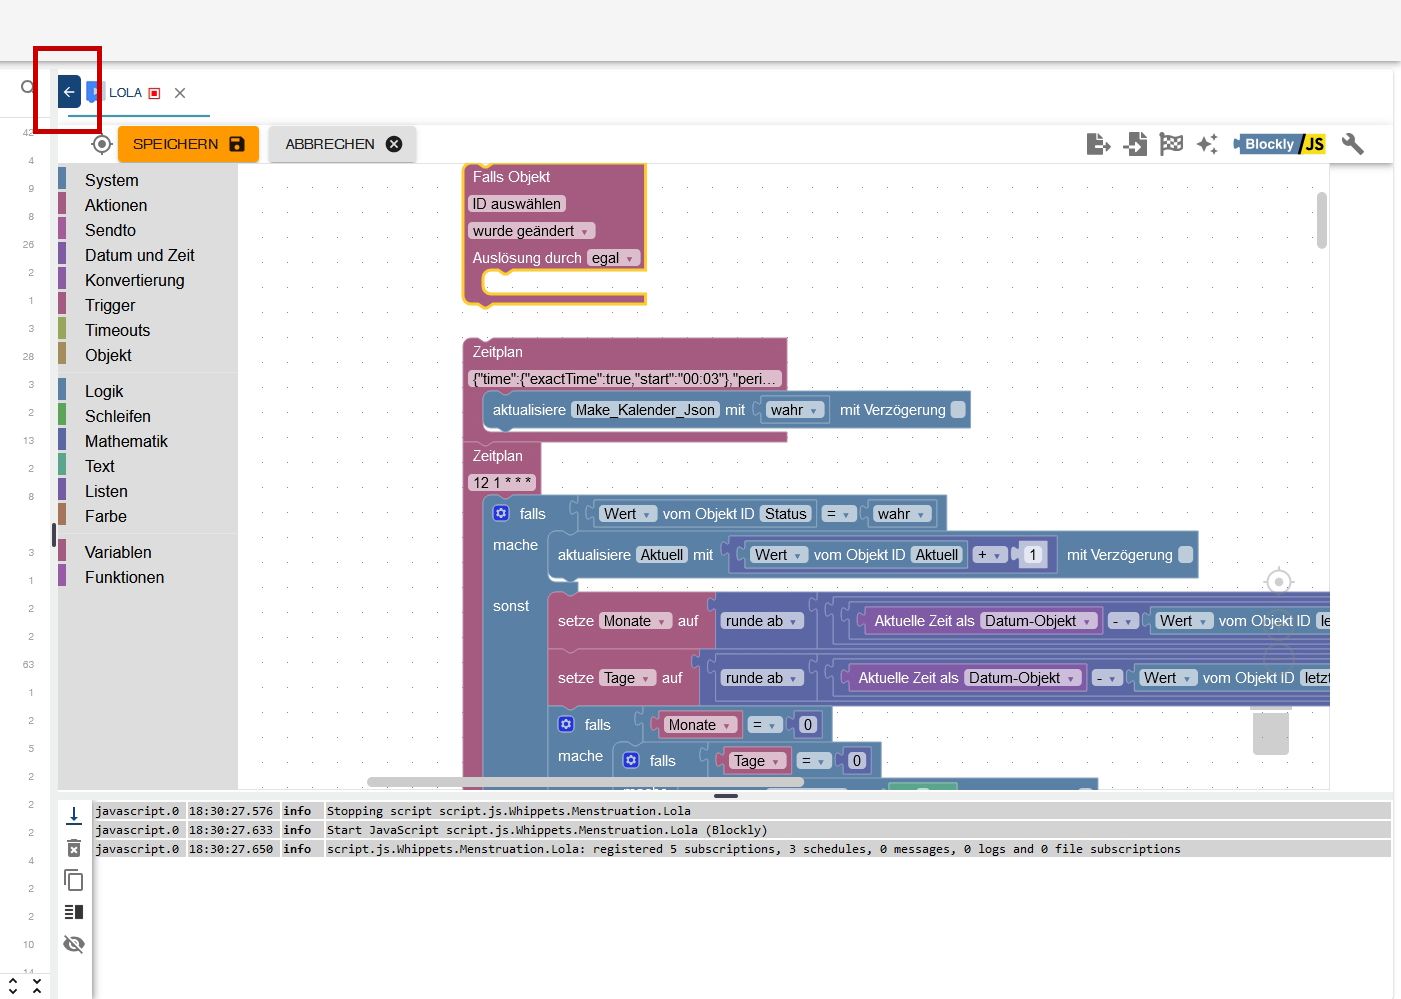The height and width of the screenshot is (999, 1401).
Task: Switch to the LOLA tab
Action: pyautogui.click(x=125, y=93)
